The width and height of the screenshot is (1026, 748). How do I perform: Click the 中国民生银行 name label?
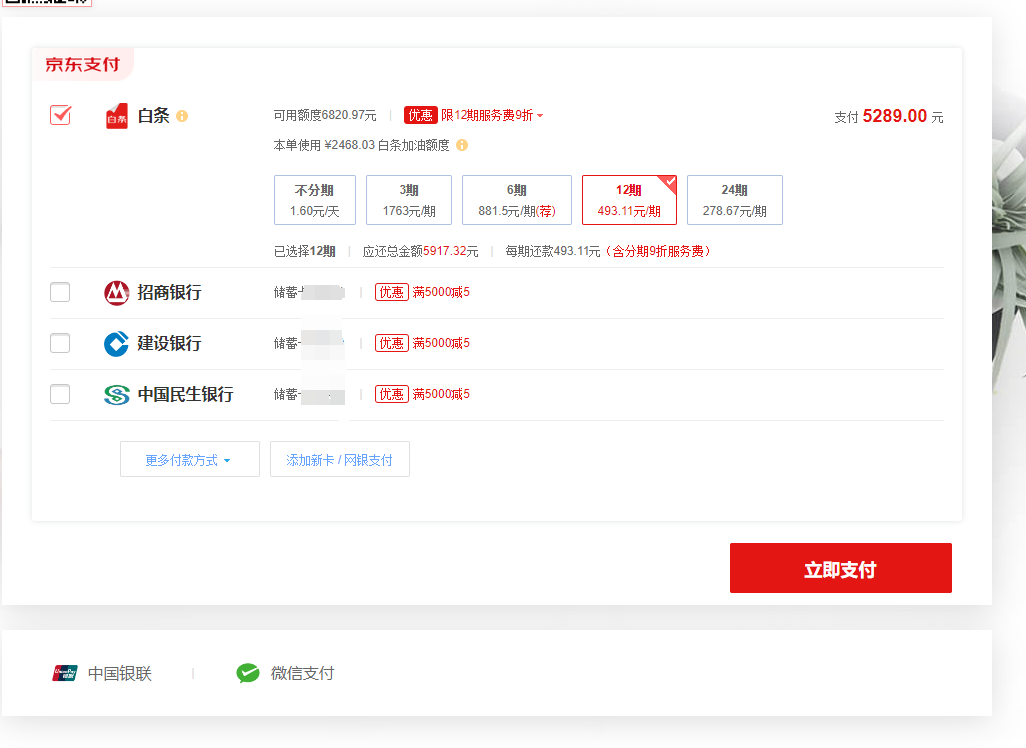[186, 395]
